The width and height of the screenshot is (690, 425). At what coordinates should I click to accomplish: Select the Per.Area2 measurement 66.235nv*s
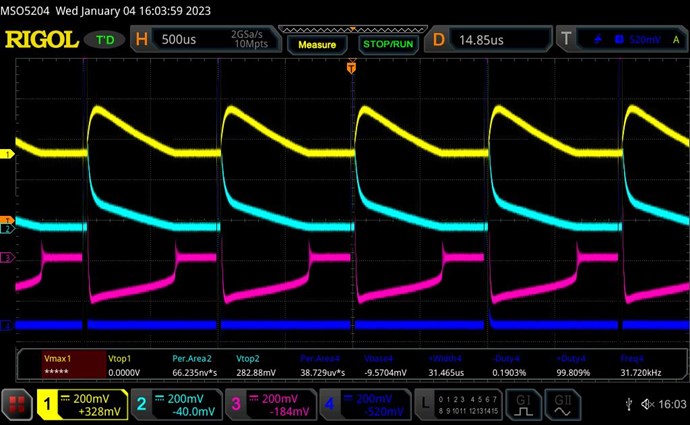click(195, 365)
